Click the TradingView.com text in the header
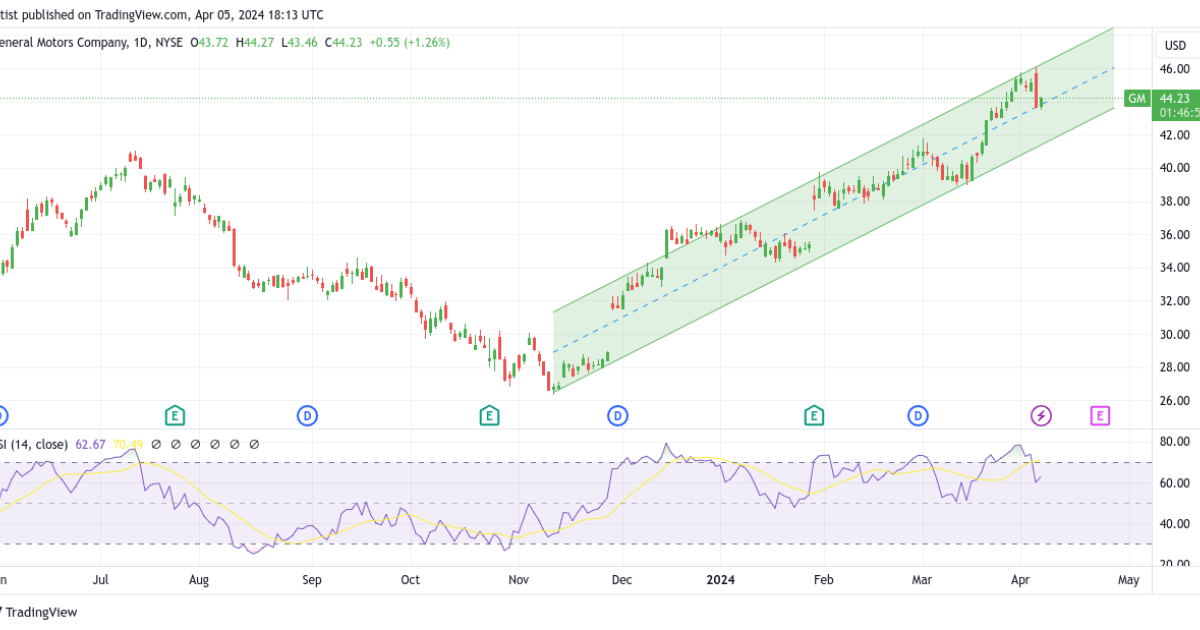Viewport: 1200px width, 630px height. tap(140, 15)
